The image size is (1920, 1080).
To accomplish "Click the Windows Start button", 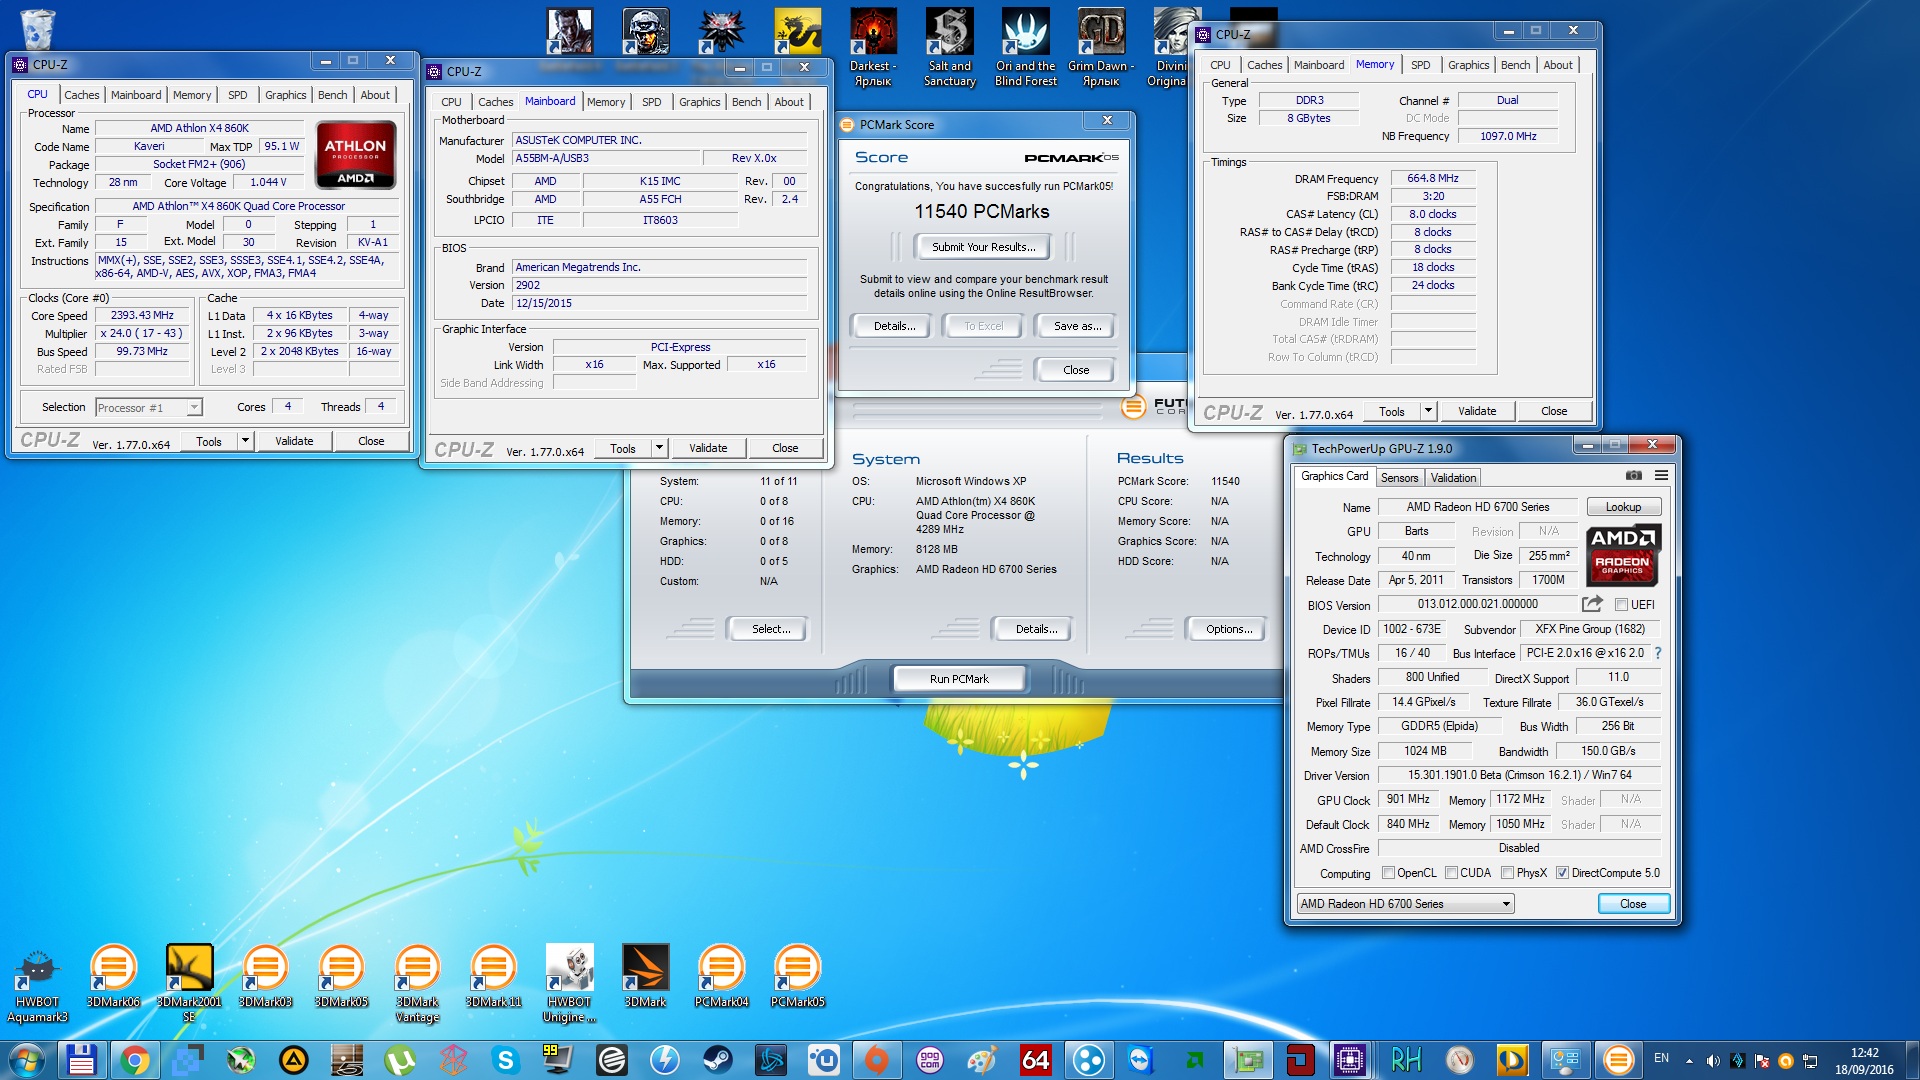I will pos(27,1060).
